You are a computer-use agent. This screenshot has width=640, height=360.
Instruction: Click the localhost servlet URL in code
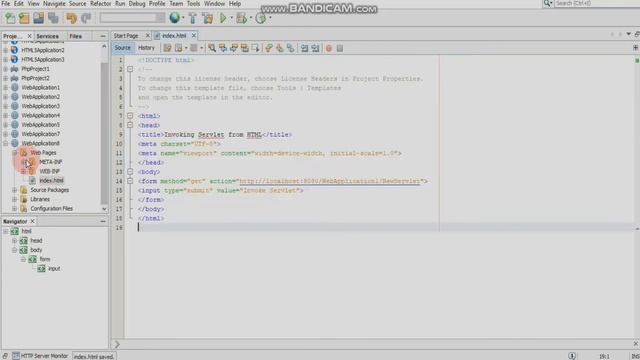tap(330, 181)
